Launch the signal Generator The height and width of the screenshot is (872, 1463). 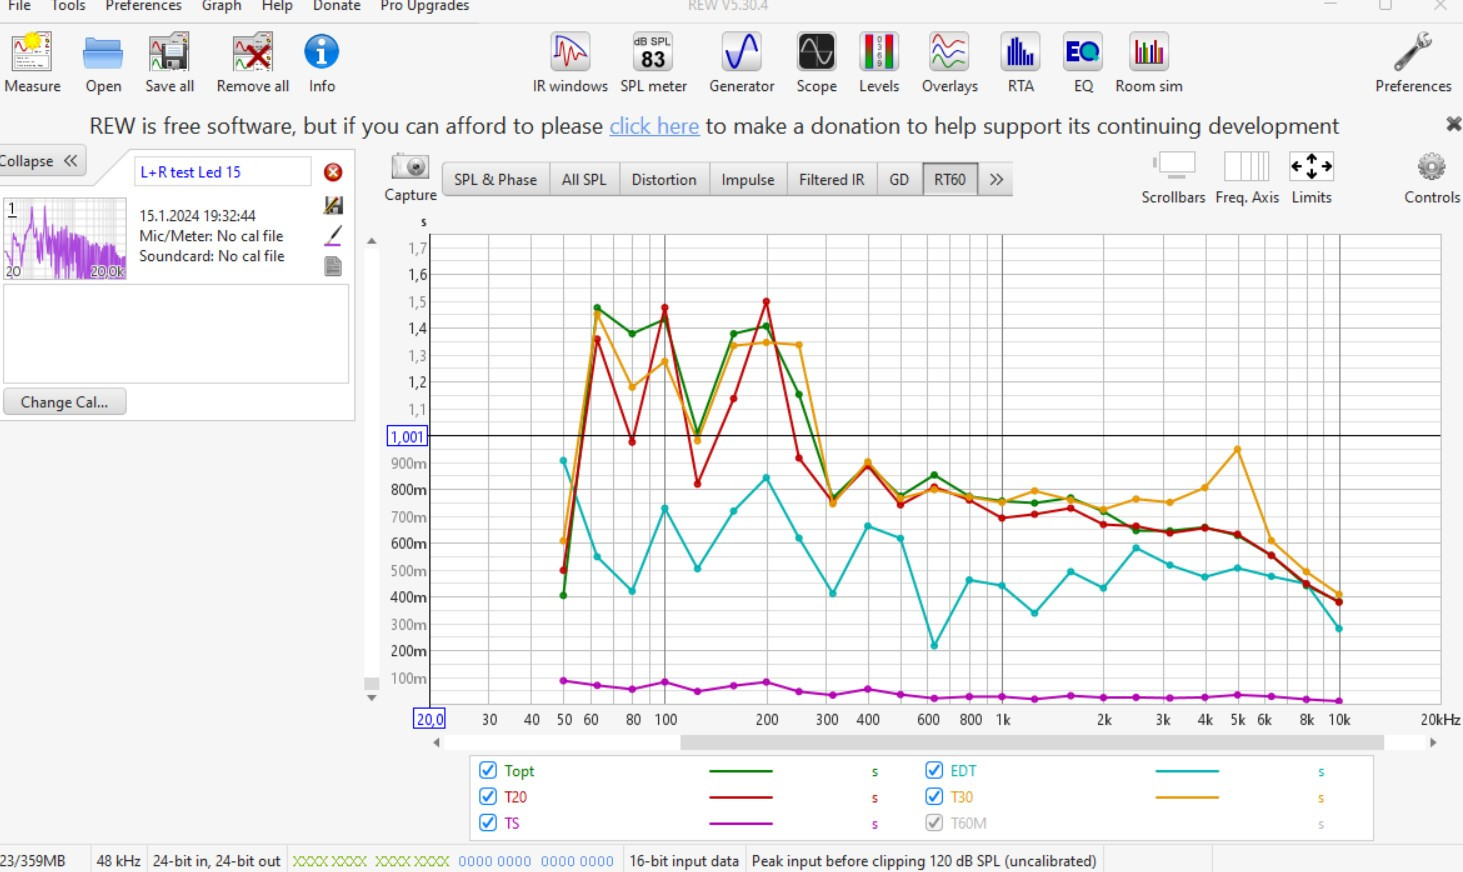coord(741,62)
